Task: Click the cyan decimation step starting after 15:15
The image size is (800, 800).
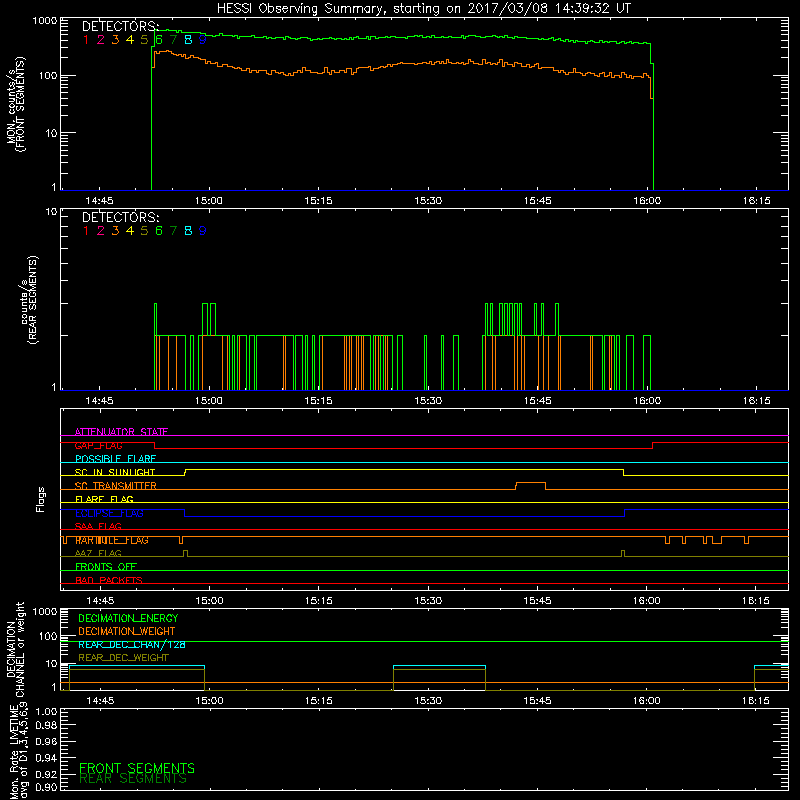Action: [x=439, y=666]
